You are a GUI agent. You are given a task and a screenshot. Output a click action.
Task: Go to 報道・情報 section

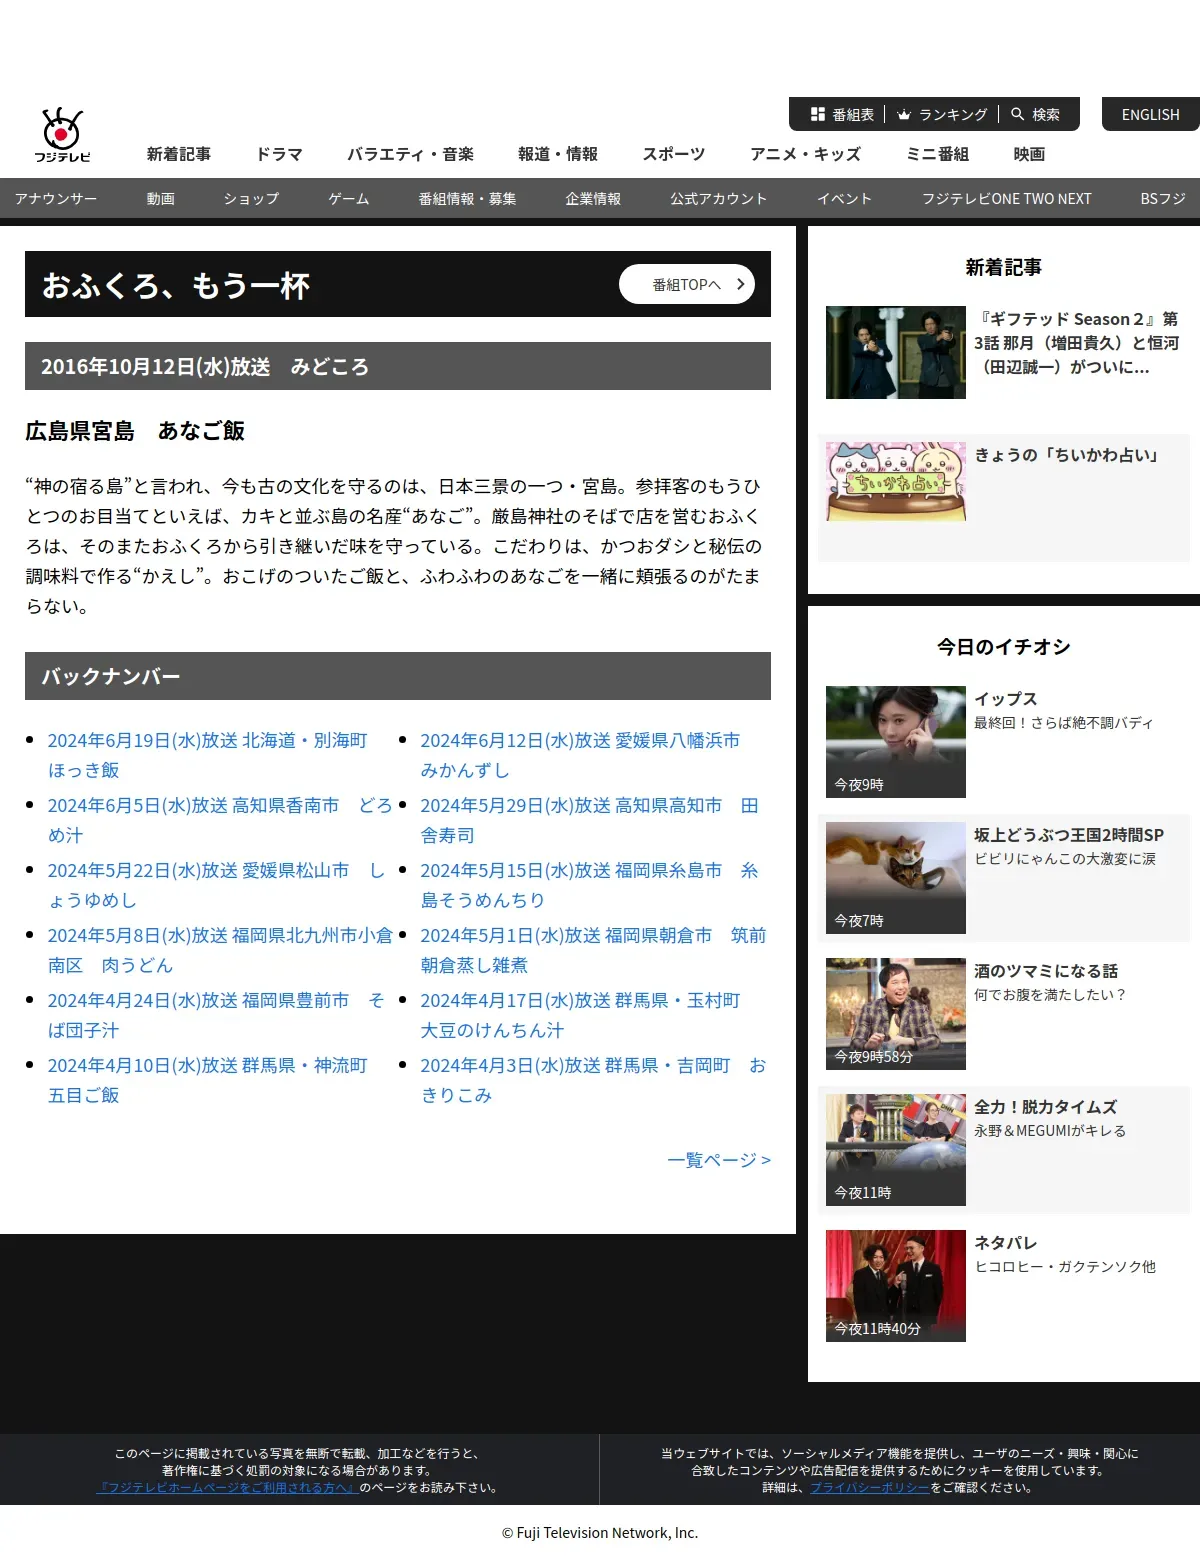pos(558,154)
